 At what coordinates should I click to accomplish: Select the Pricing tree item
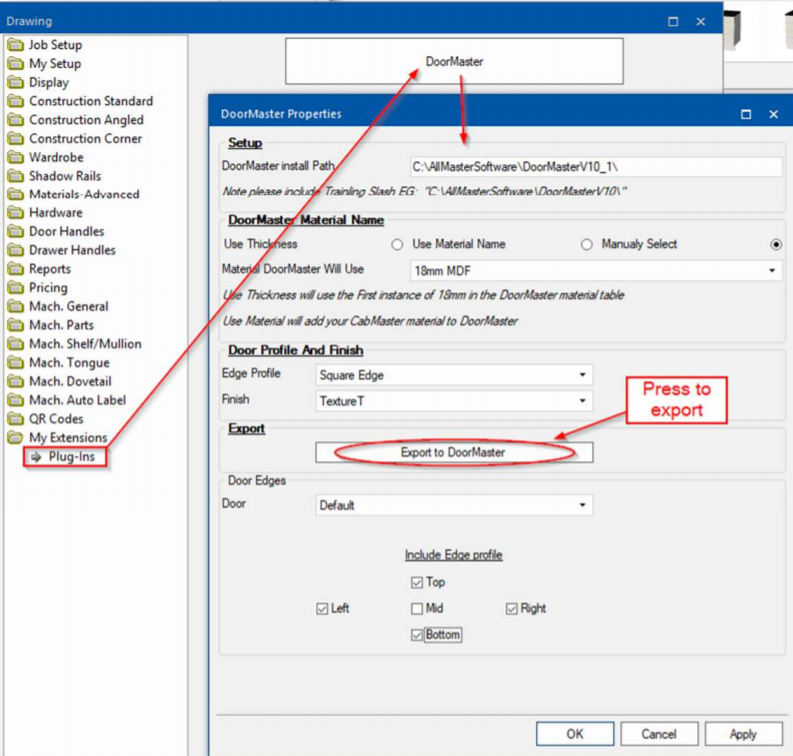(x=48, y=288)
